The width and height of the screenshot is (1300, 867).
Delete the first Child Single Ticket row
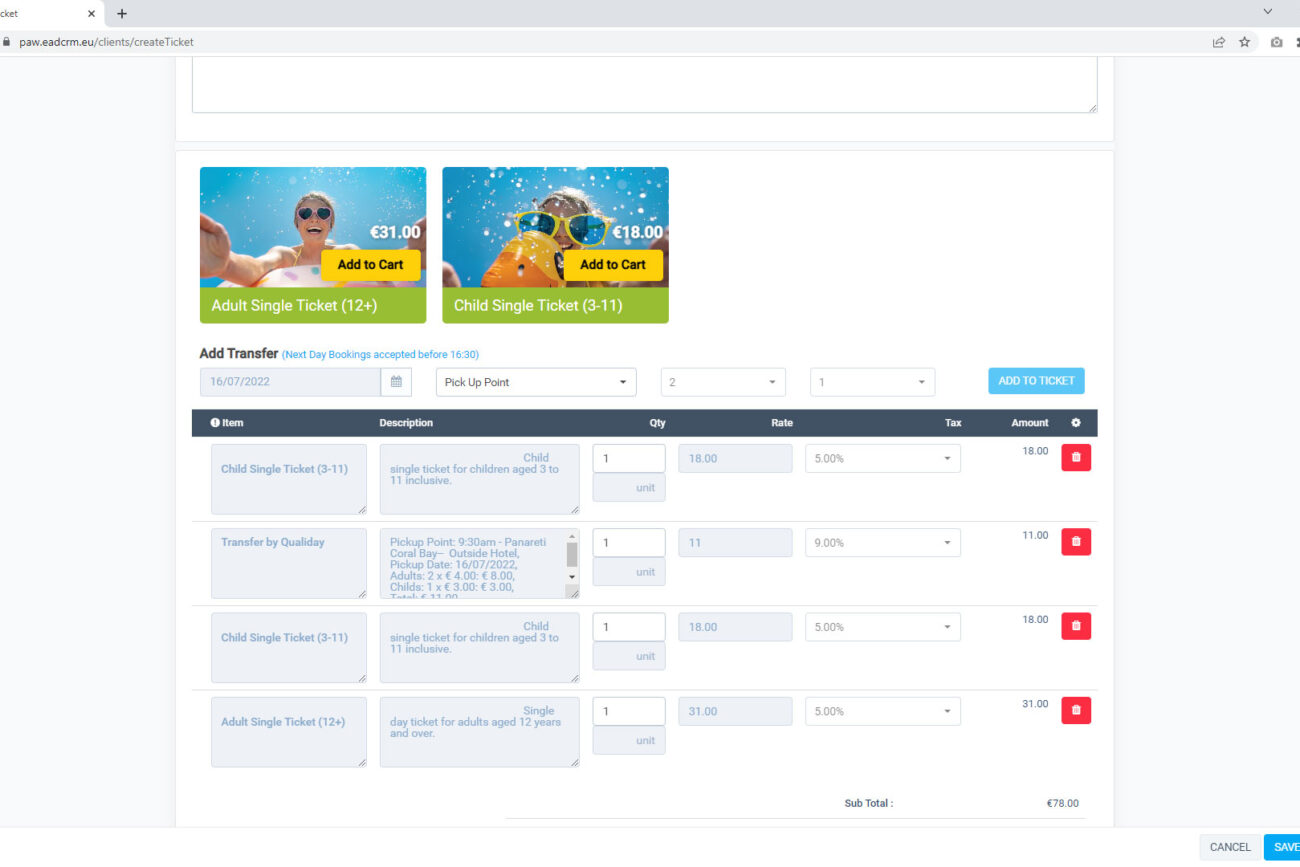tap(1075, 458)
